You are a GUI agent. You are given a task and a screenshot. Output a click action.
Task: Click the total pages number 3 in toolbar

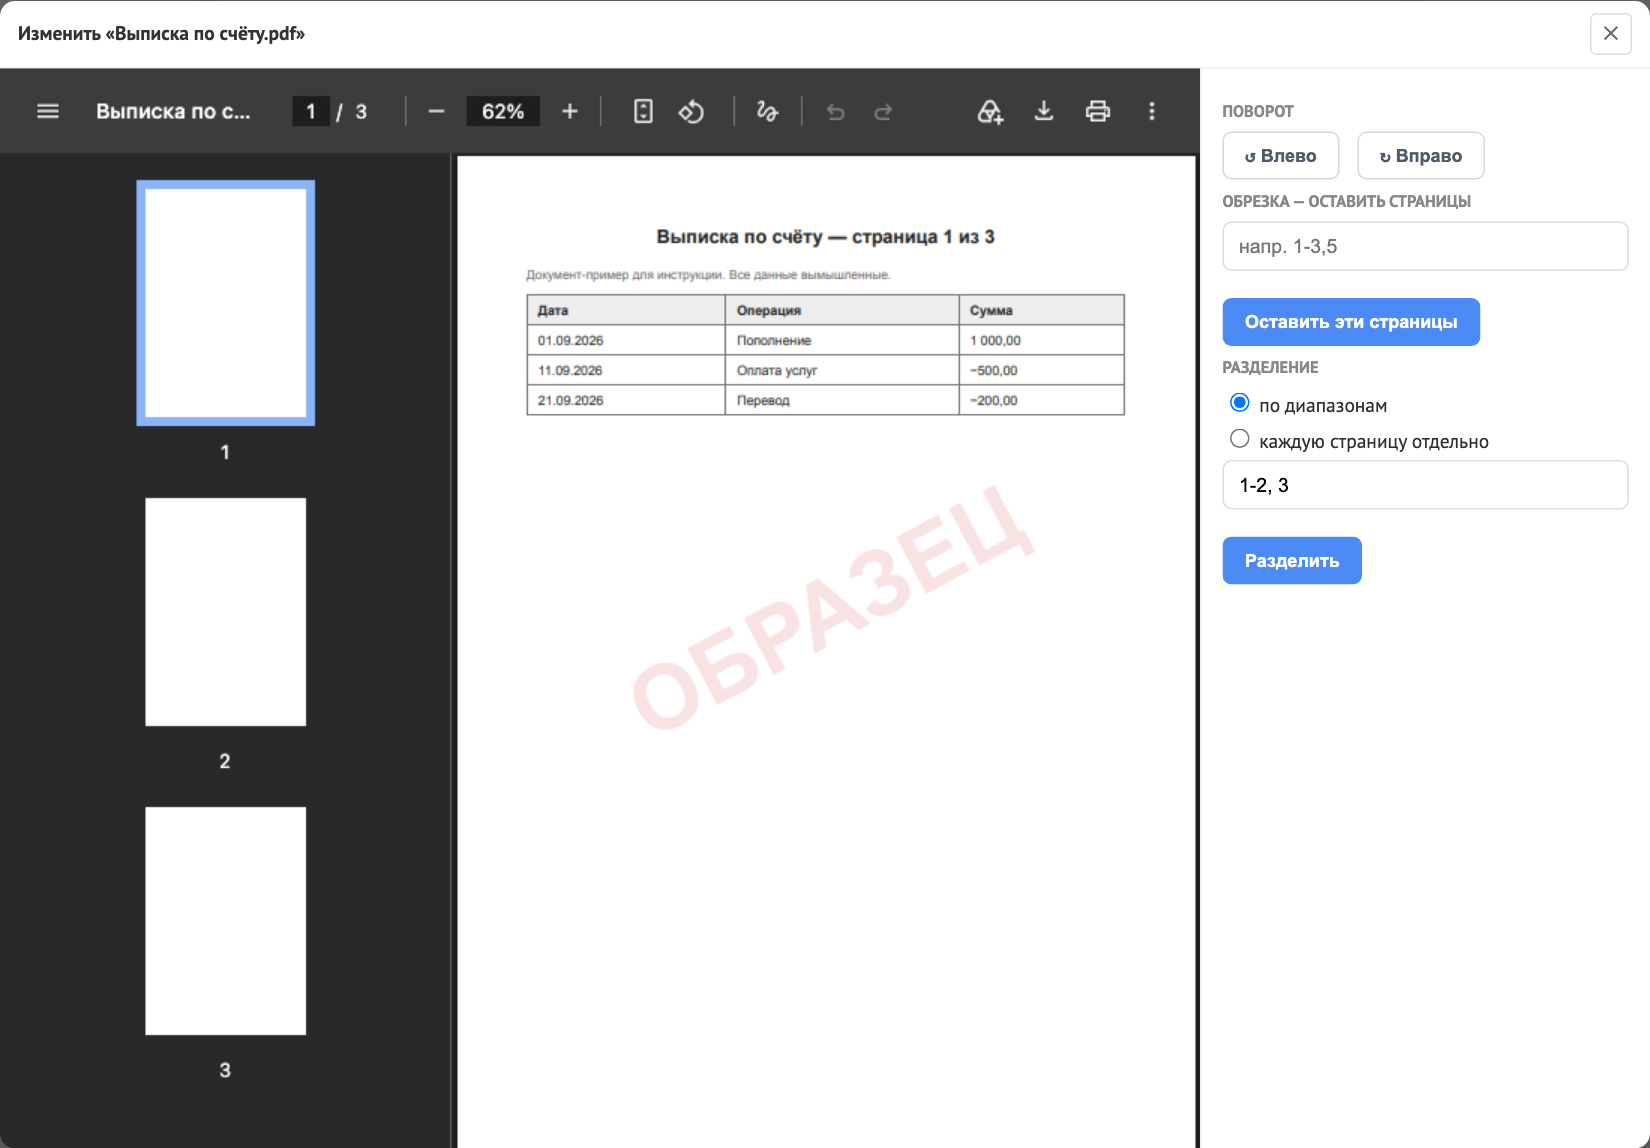coord(361,112)
